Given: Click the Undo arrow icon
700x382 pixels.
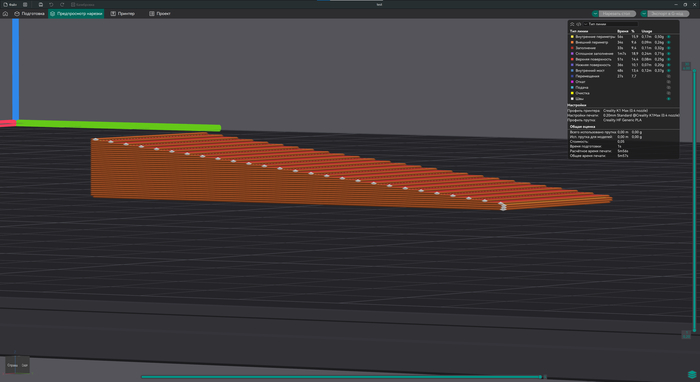Looking at the screenshot, I should [x=51, y=4].
